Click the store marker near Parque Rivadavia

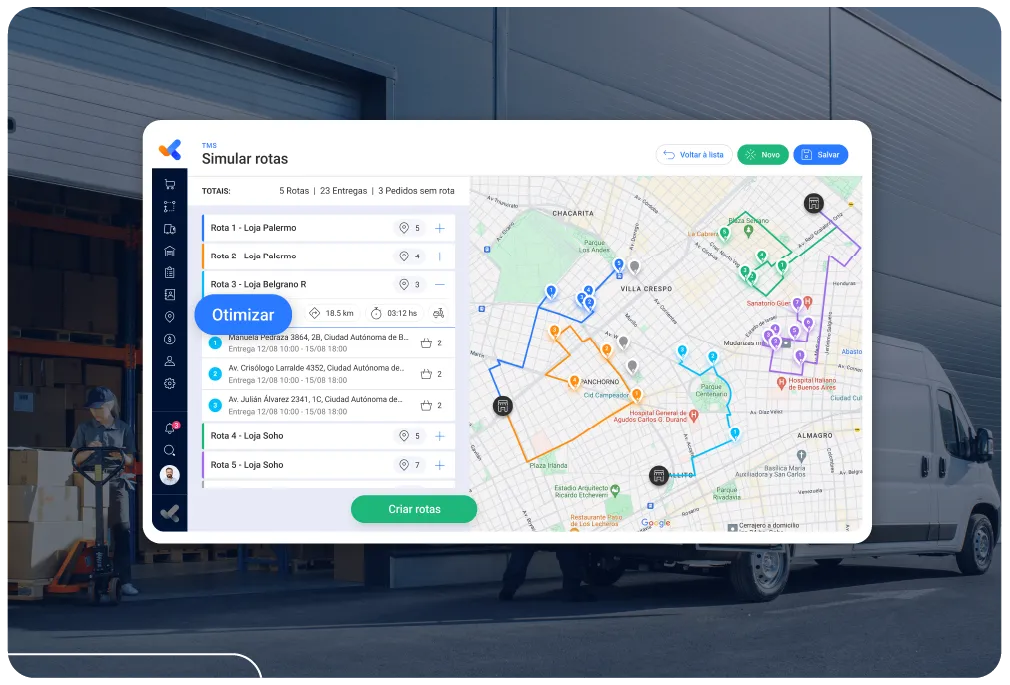(x=658, y=476)
